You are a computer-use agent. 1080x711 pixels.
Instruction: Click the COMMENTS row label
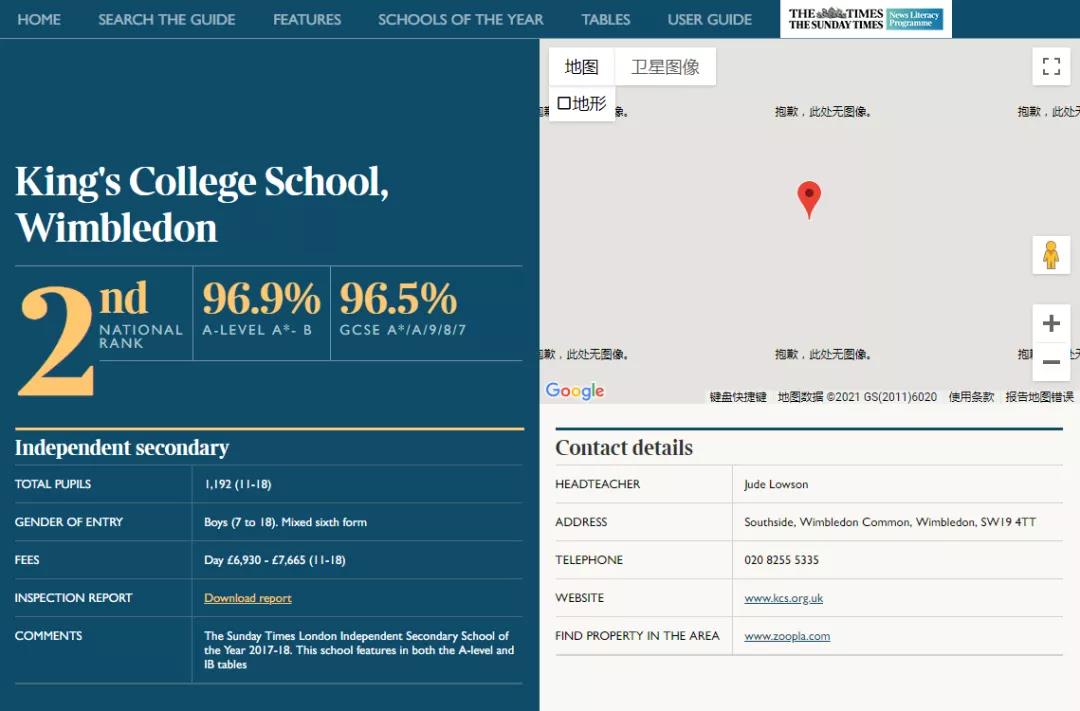[x=48, y=636]
